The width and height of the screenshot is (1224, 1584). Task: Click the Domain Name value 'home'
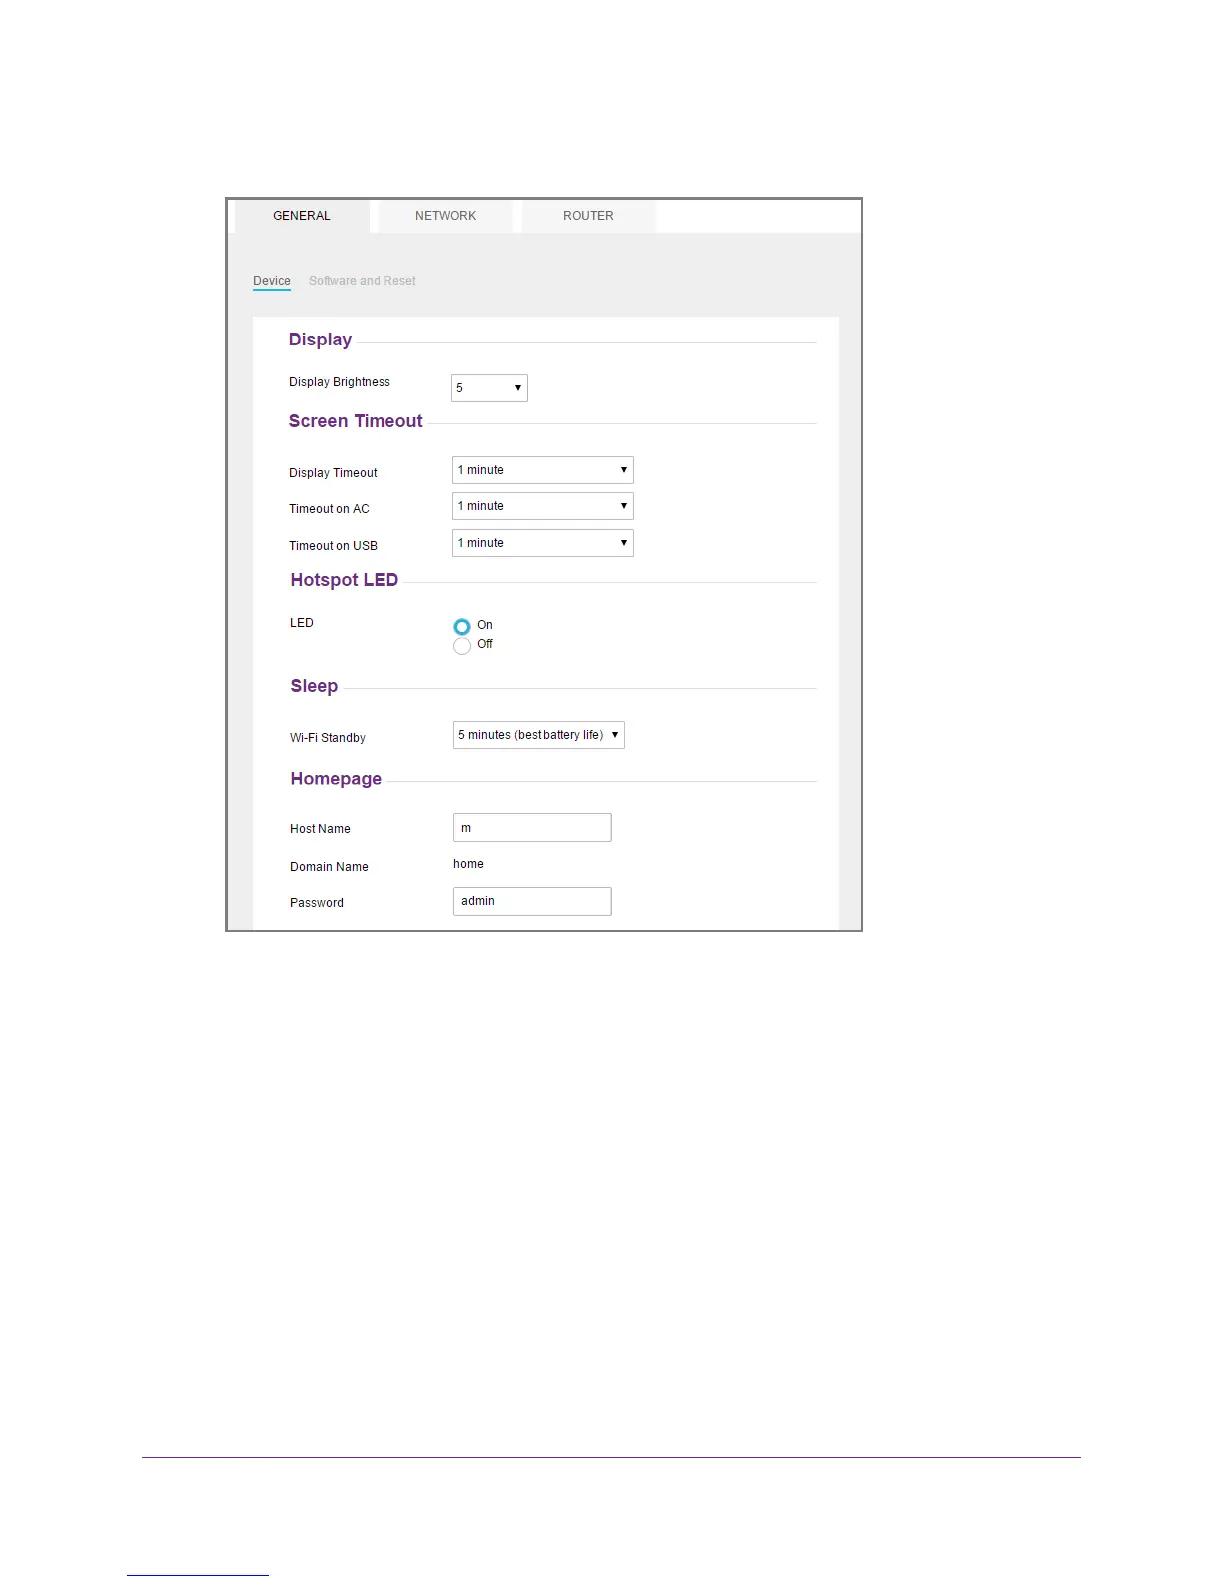(468, 864)
